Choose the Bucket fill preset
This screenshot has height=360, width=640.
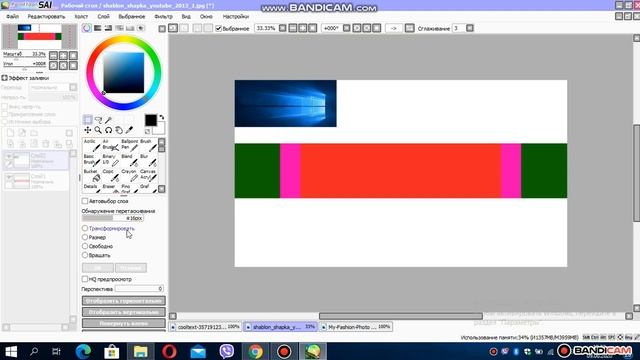click(x=92, y=175)
